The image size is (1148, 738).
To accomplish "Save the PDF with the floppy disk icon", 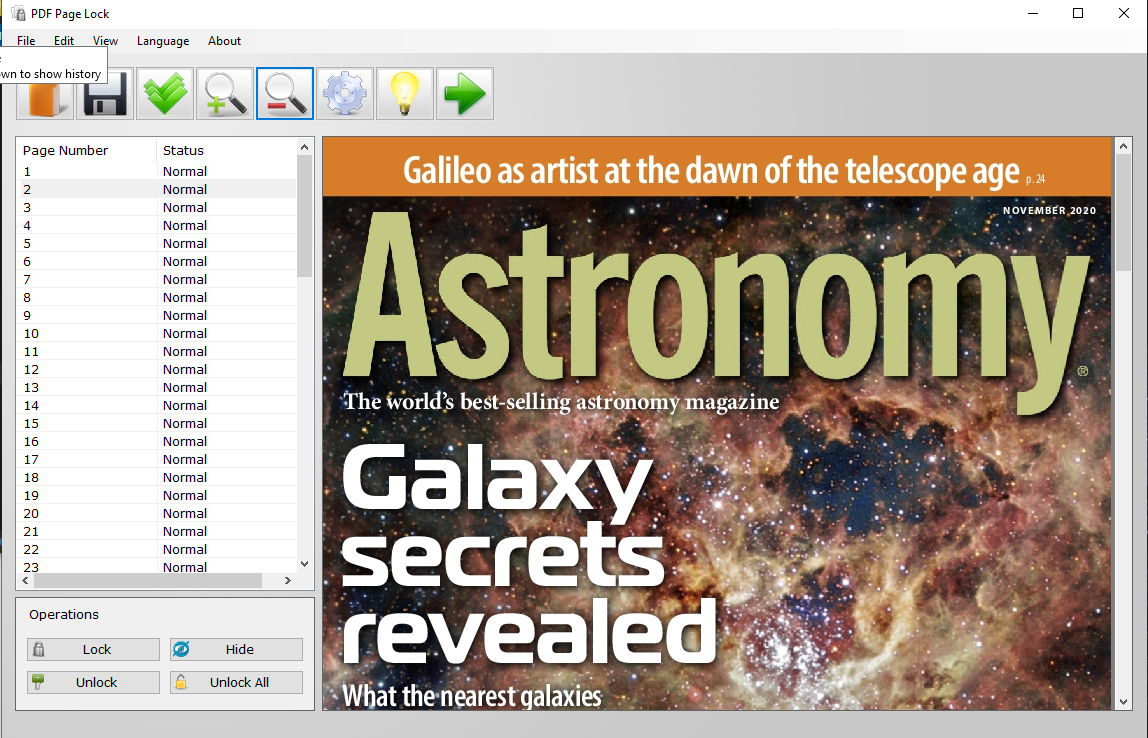I will 105,94.
